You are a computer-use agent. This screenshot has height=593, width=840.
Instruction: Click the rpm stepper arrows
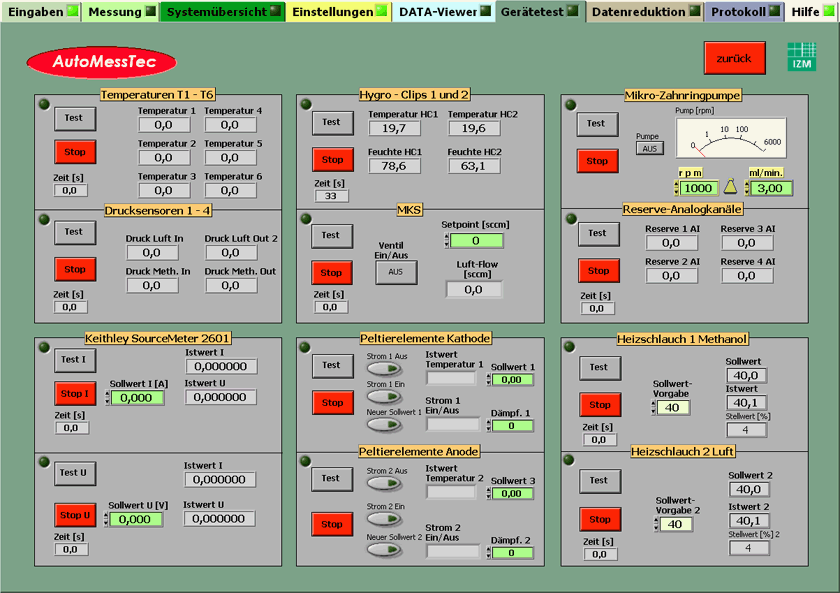click(676, 188)
